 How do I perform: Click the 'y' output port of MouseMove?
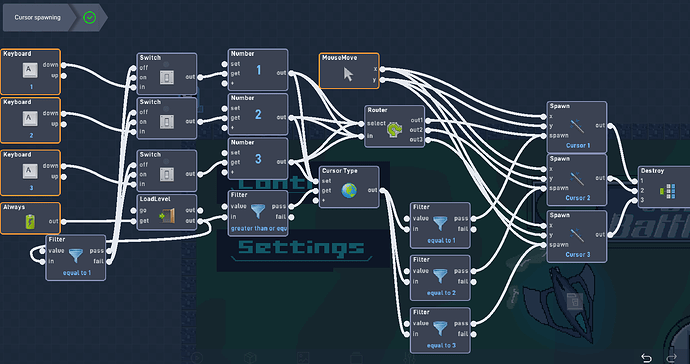(x=382, y=80)
